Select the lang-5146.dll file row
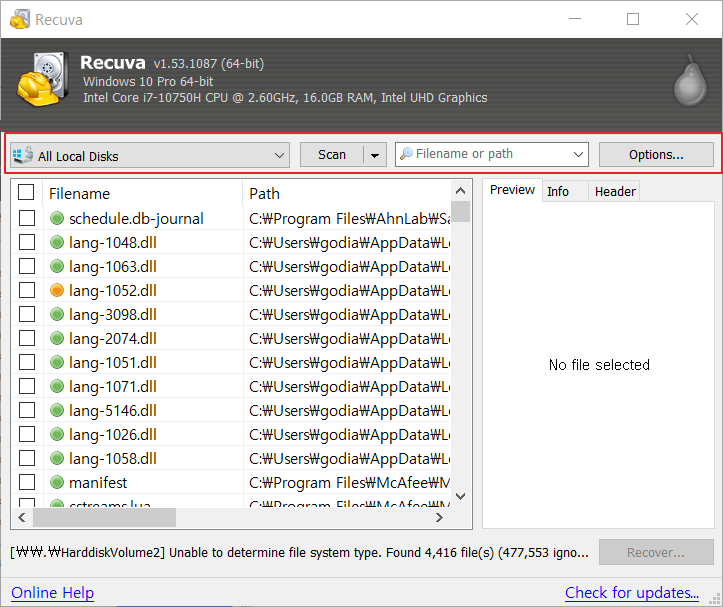This screenshot has width=723, height=607. point(231,410)
